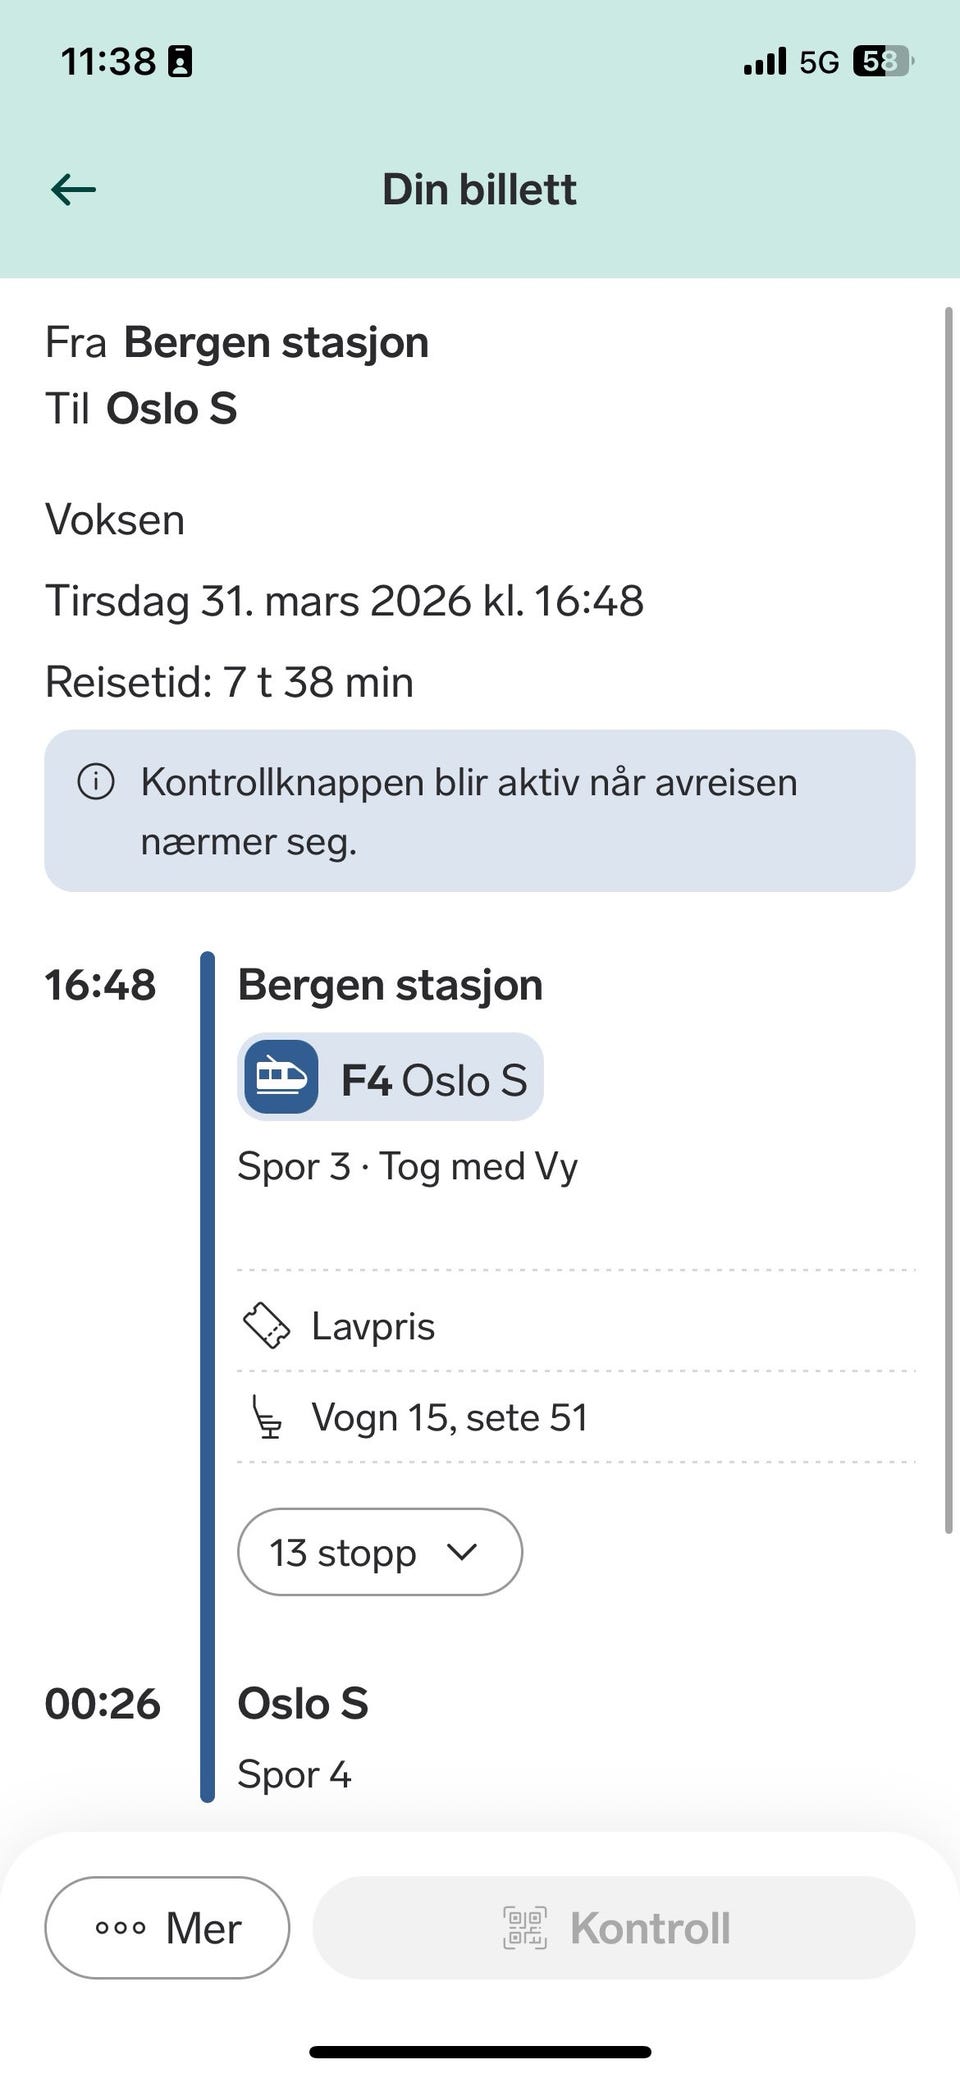The width and height of the screenshot is (960, 2078).
Task: Tap the vertical scrollbar on right edge
Action: point(948,920)
